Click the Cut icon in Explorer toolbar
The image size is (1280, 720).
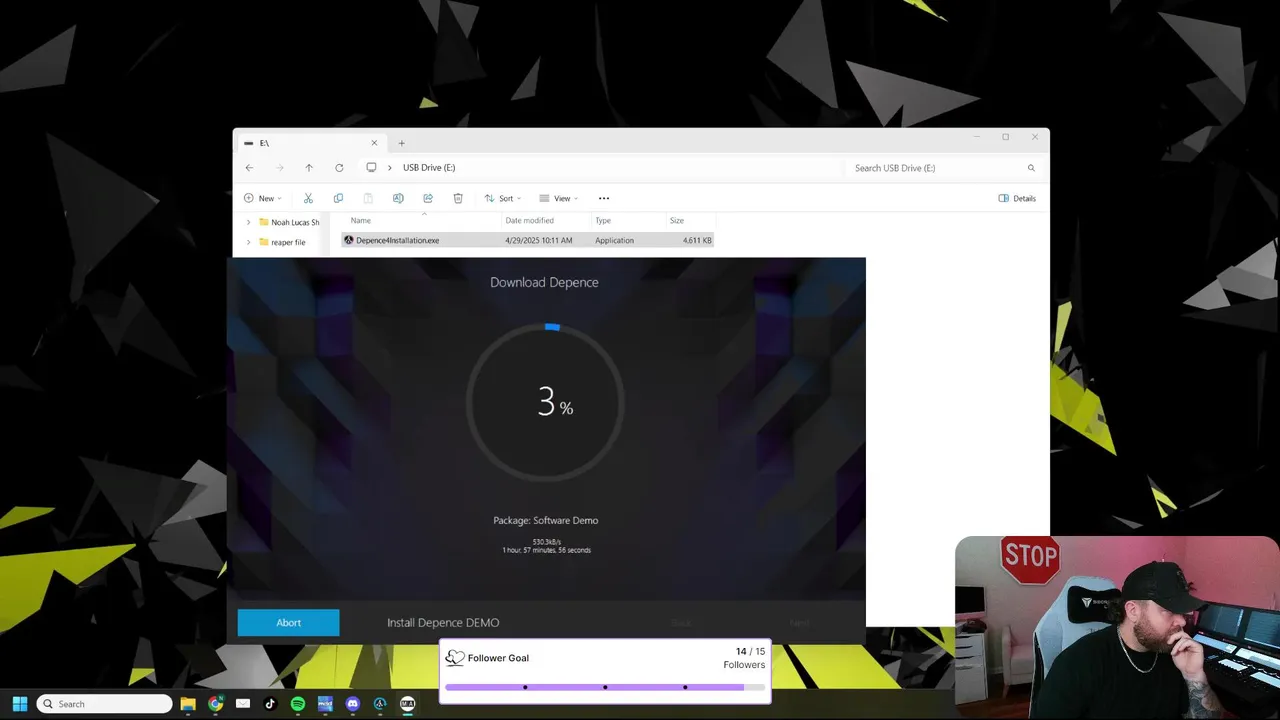[x=308, y=198]
